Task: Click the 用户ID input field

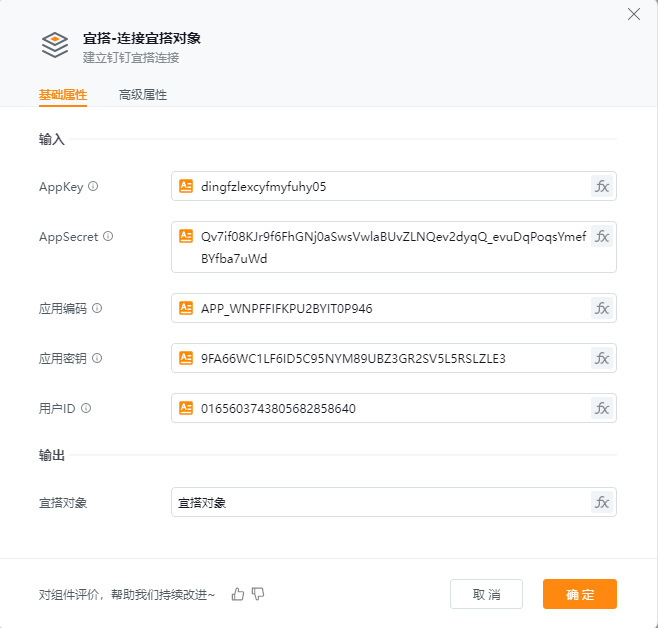Action: 394,408
